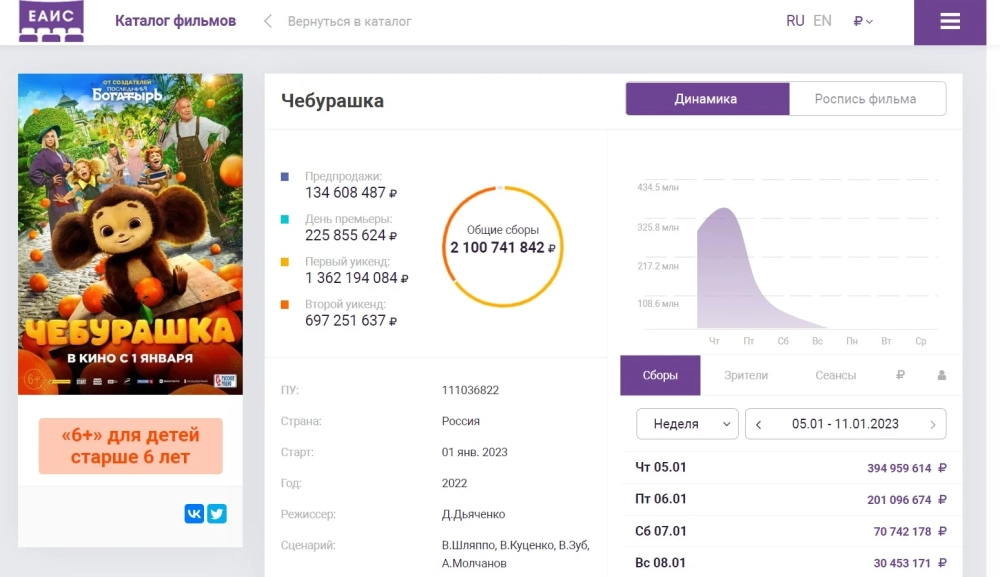
Task: Switch to Динамика view
Action: 706,99
